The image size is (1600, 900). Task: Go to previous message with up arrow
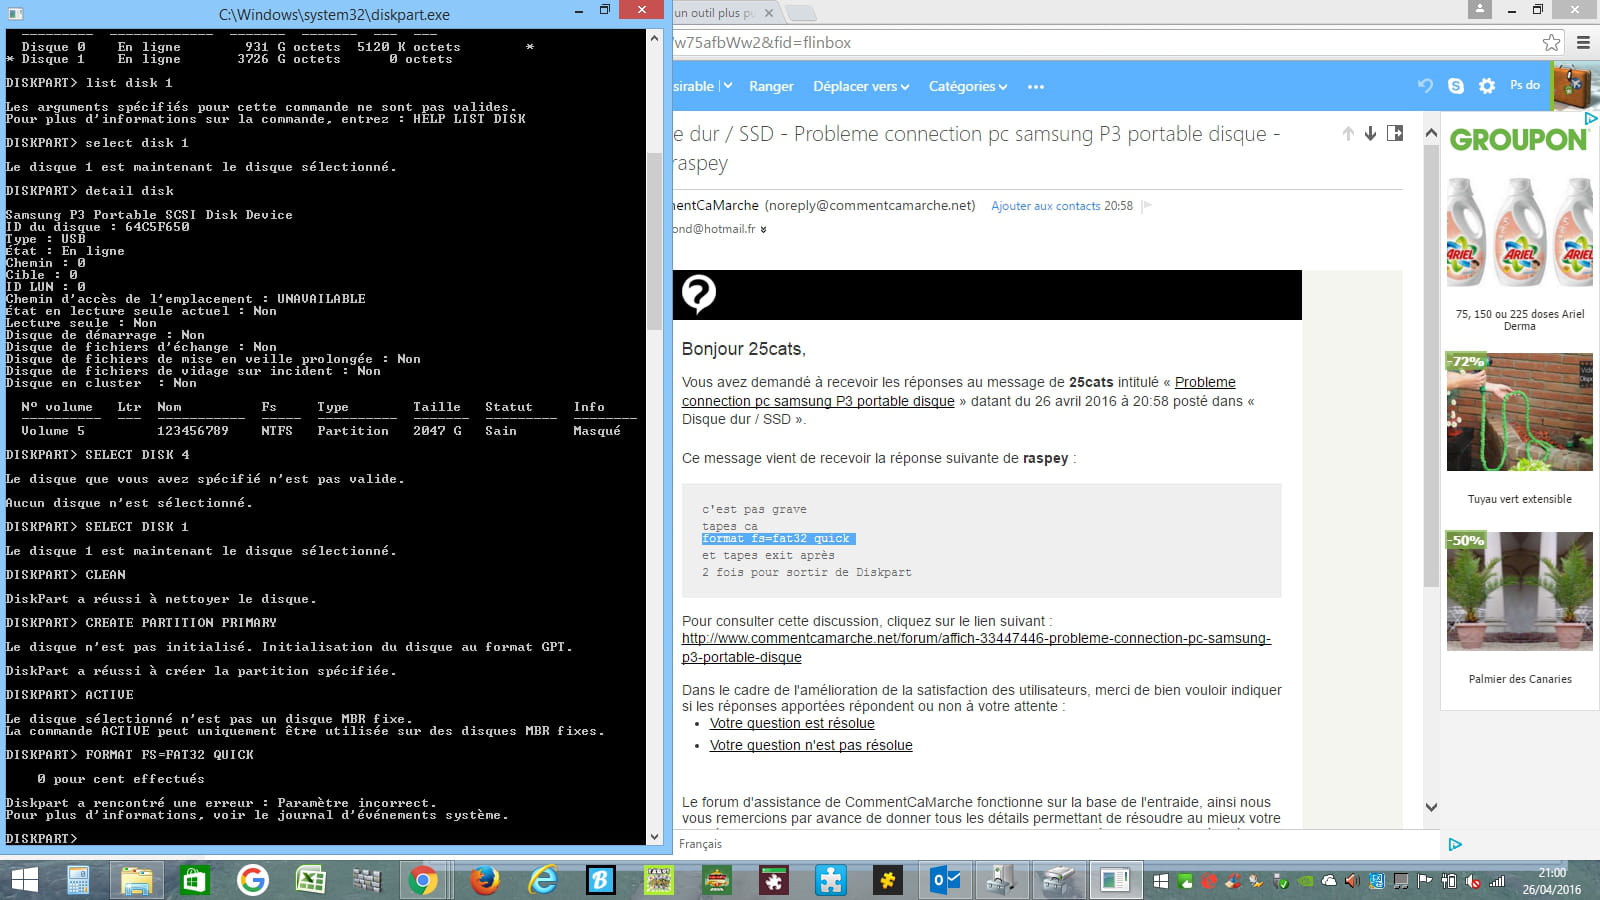tap(1348, 133)
